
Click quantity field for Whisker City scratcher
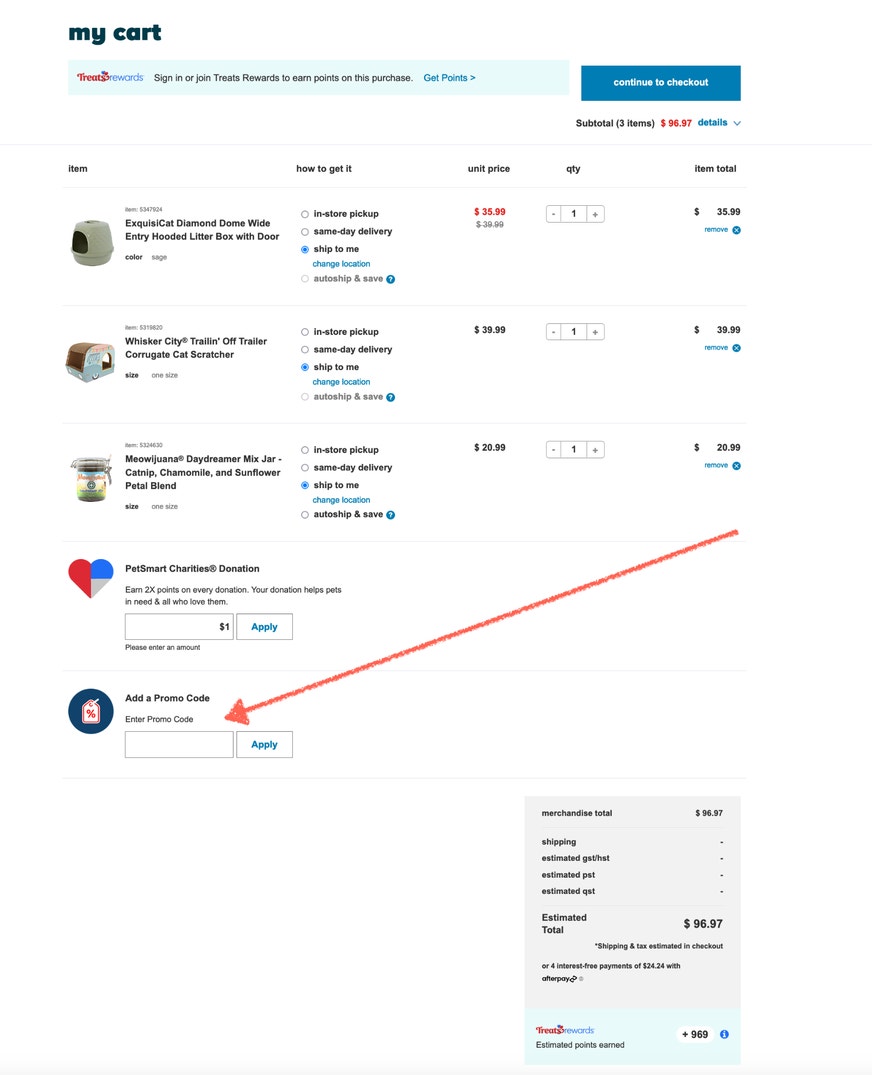pos(574,333)
